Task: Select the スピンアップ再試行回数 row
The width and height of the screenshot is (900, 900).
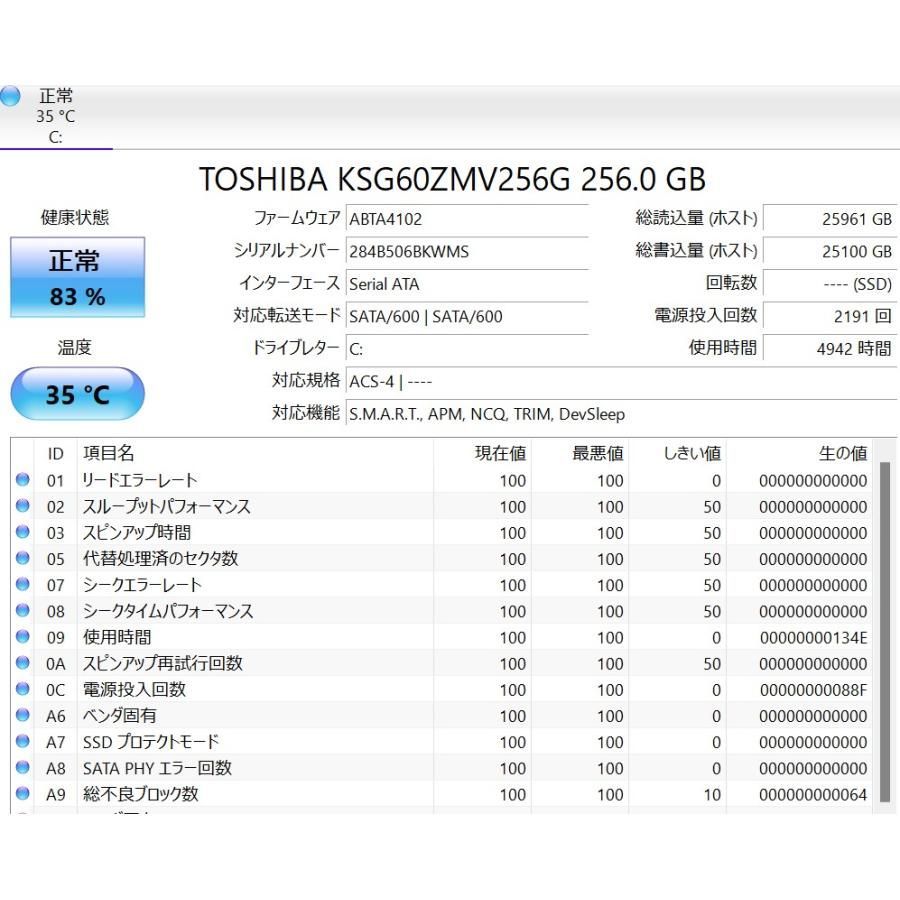Action: tap(442, 664)
